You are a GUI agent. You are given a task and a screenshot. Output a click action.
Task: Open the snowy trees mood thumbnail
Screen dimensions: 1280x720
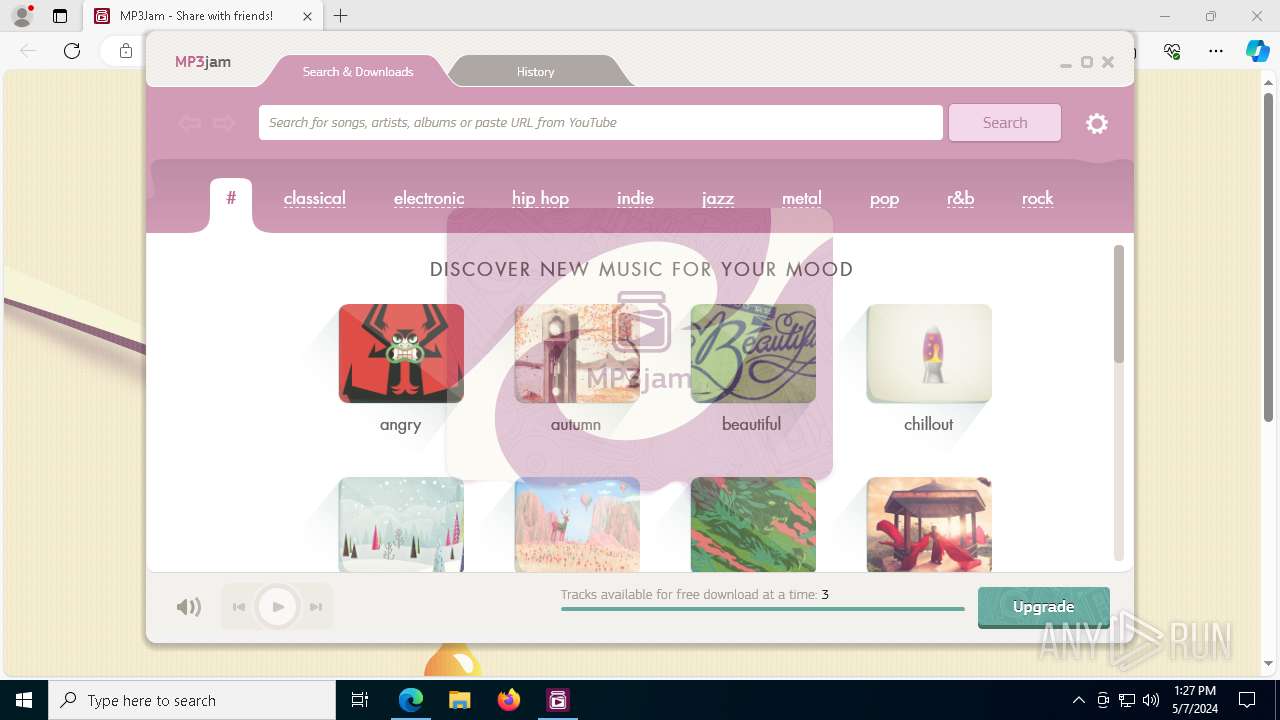coord(401,524)
